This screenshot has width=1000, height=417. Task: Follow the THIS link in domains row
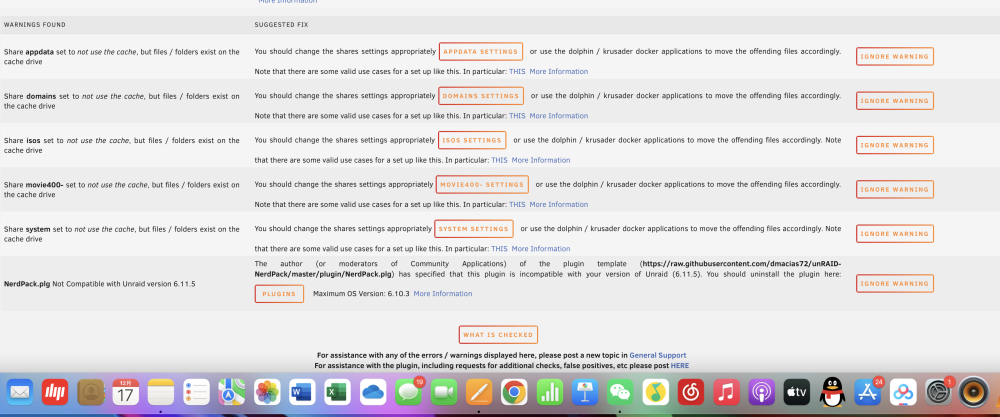[517, 116]
